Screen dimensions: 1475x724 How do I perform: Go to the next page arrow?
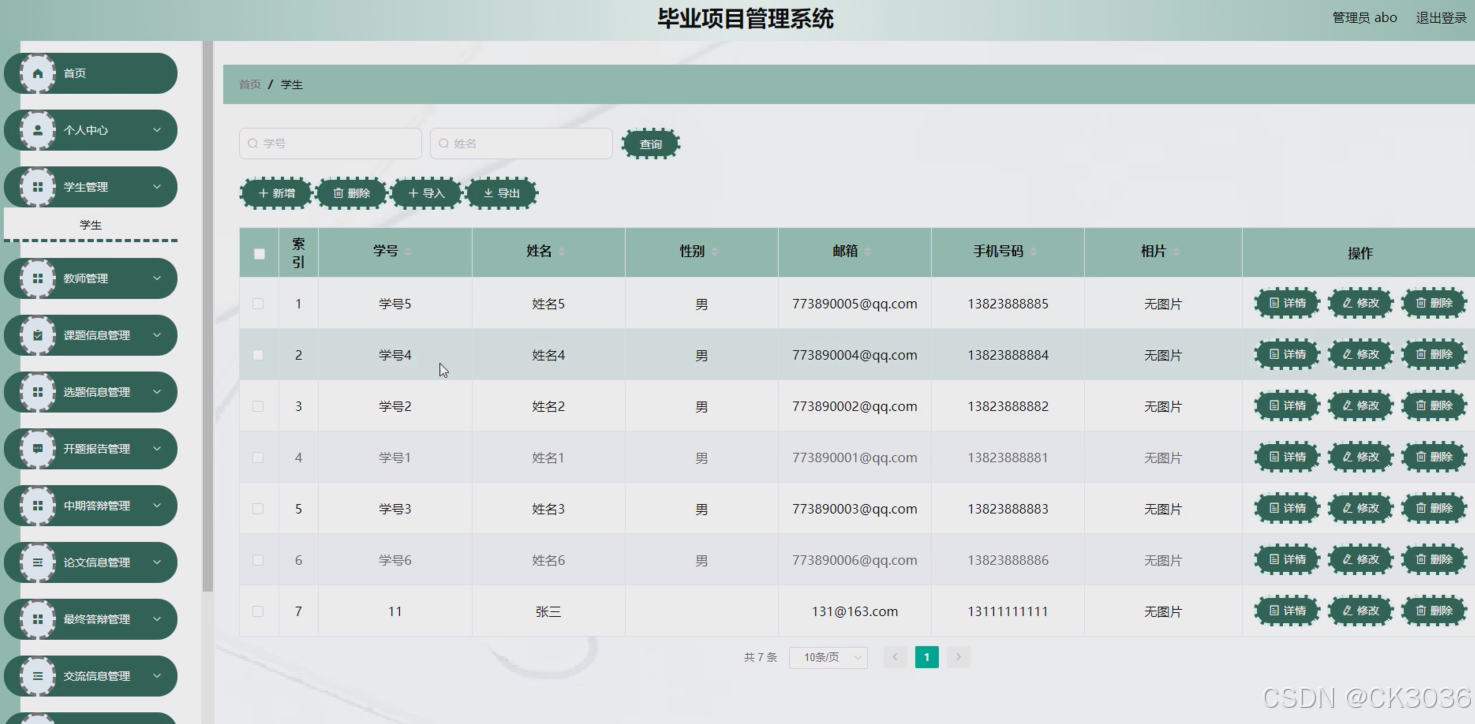point(958,657)
